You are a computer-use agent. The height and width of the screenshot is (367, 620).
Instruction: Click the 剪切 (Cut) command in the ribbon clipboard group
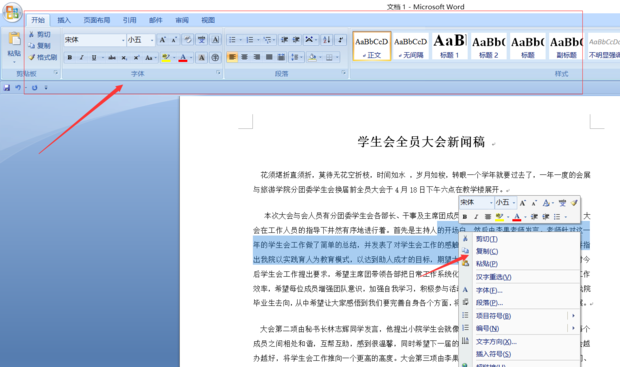tap(40, 34)
